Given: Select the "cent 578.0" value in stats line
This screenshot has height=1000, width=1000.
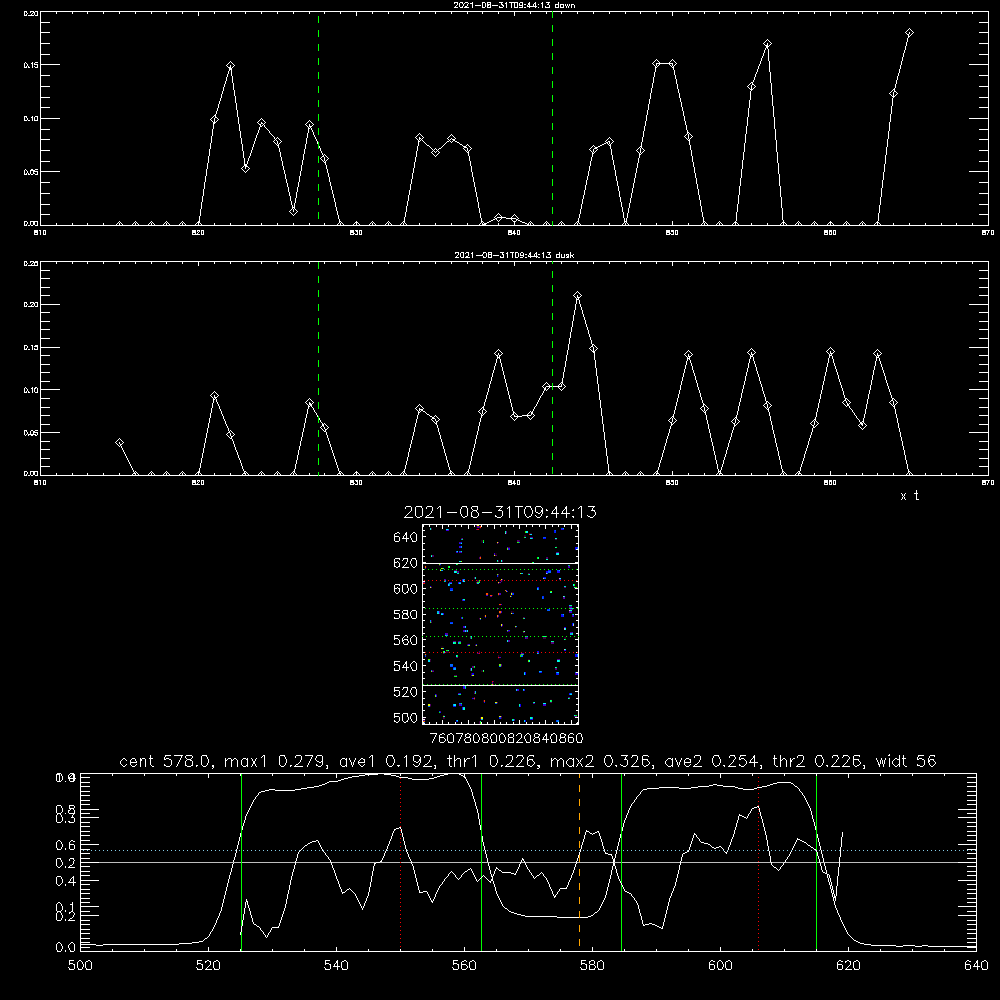Looking at the screenshot, I should [166, 761].
